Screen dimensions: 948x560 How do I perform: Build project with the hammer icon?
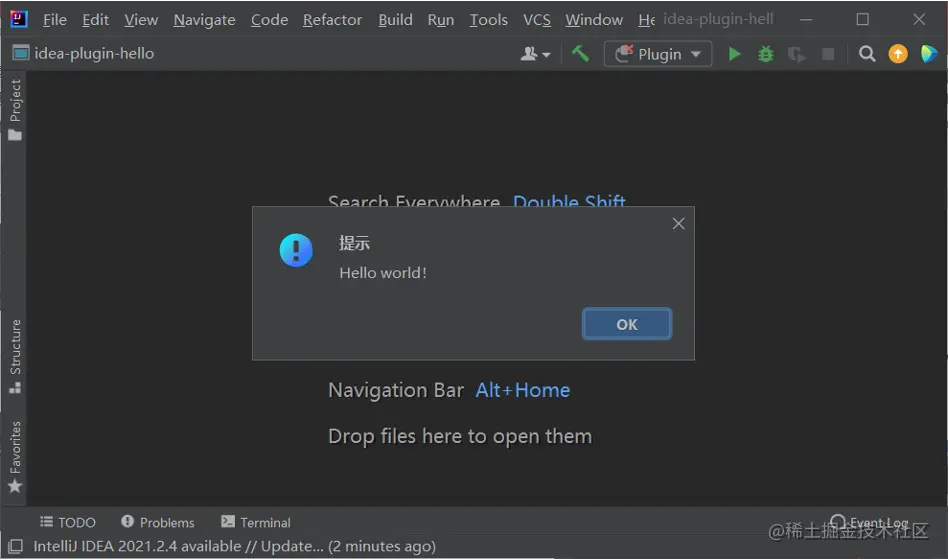click(x=580, y=54)
